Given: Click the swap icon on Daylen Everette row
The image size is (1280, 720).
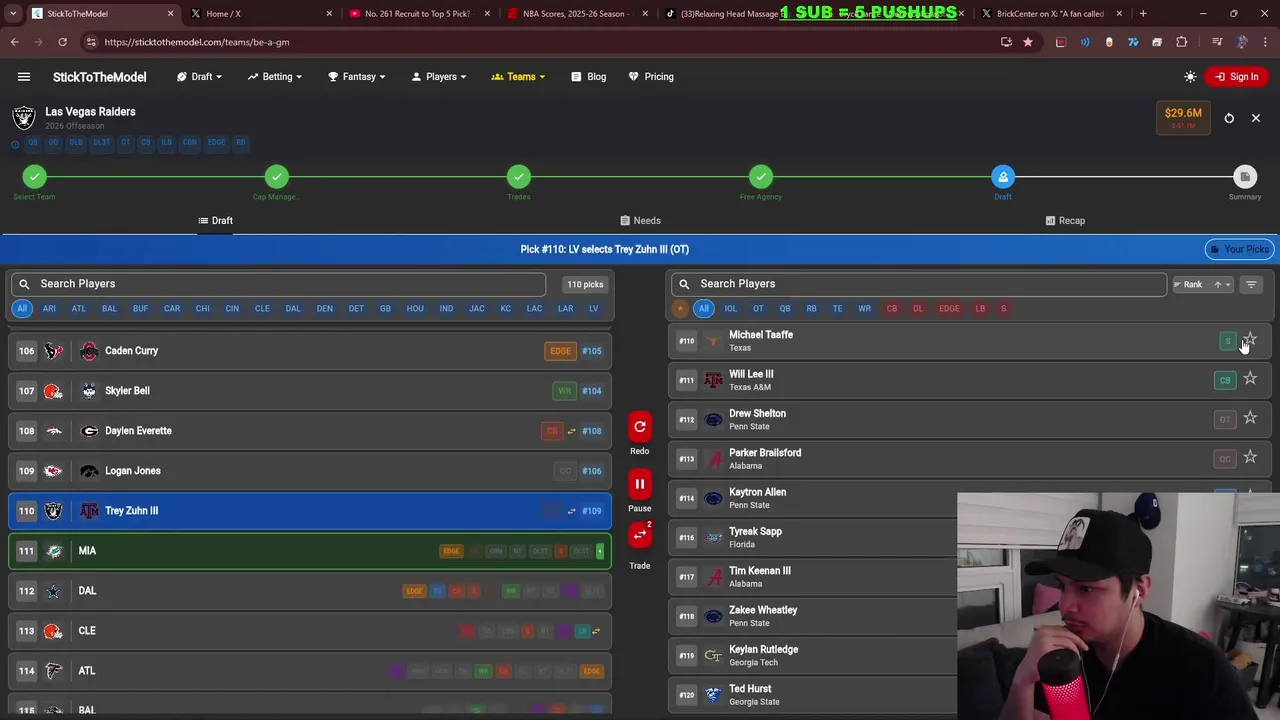Looking at the screenshot, I should 571,431.
